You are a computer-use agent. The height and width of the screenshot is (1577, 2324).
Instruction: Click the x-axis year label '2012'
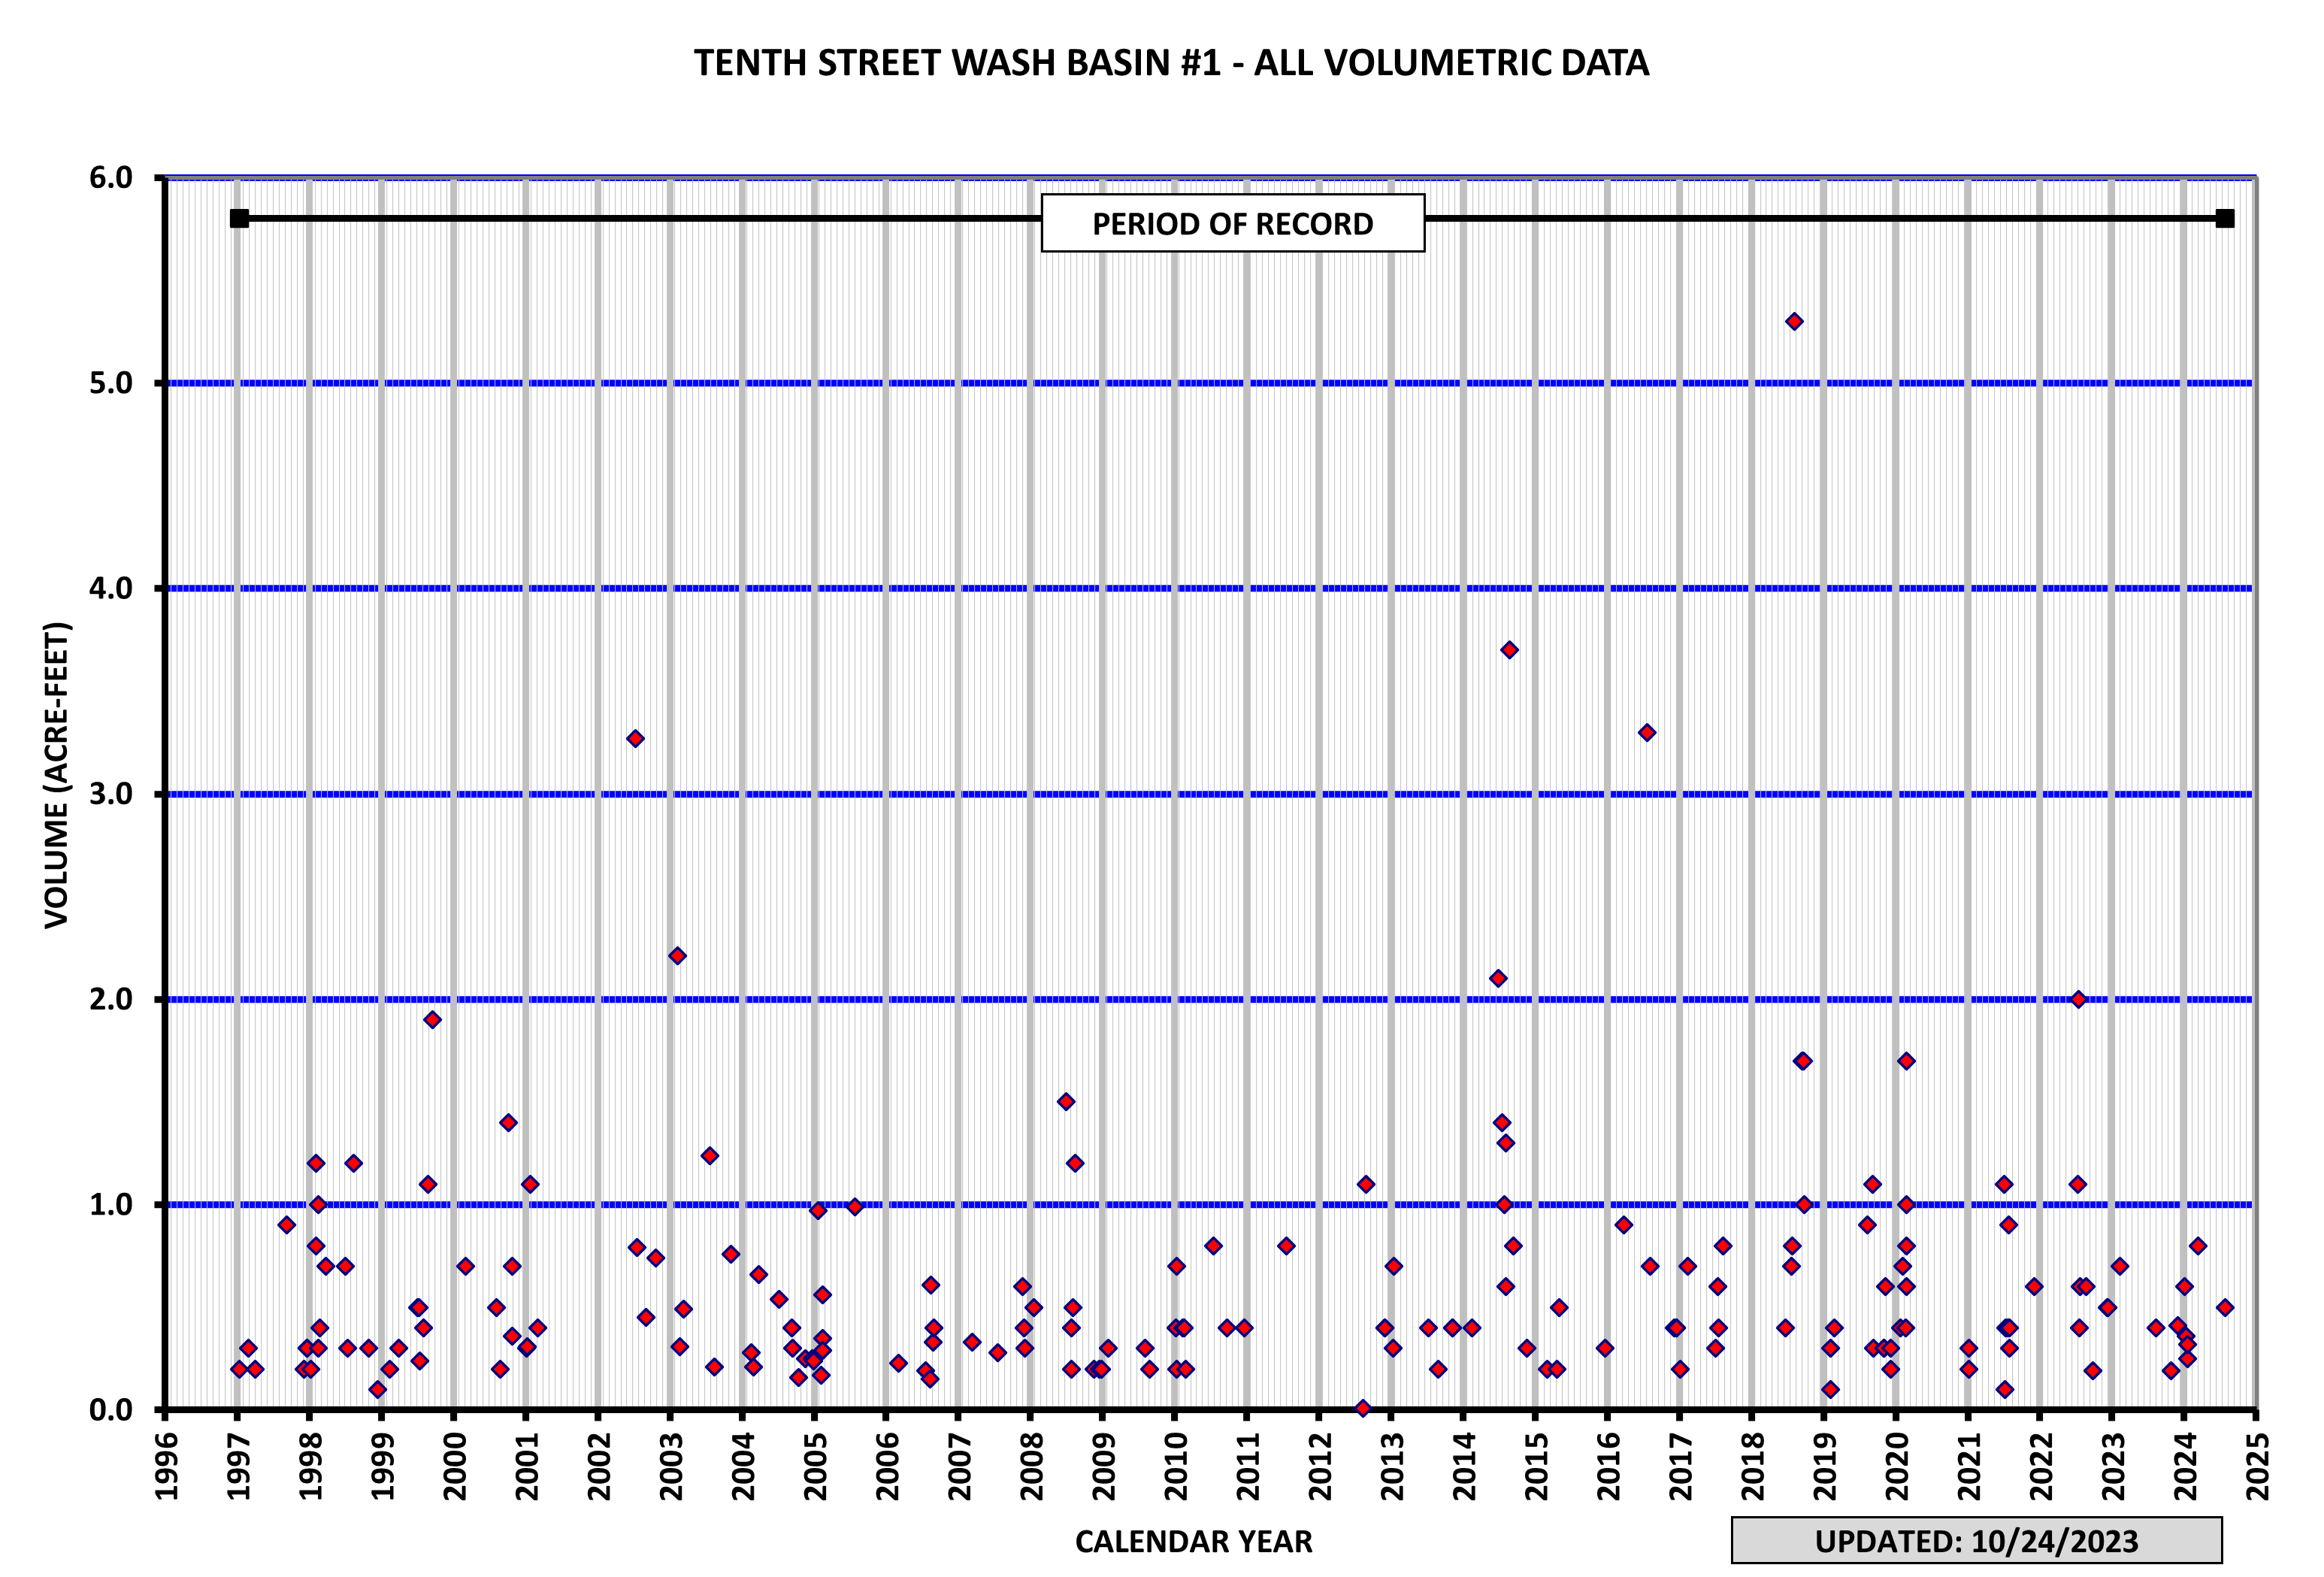(x=1319, y=1466)
